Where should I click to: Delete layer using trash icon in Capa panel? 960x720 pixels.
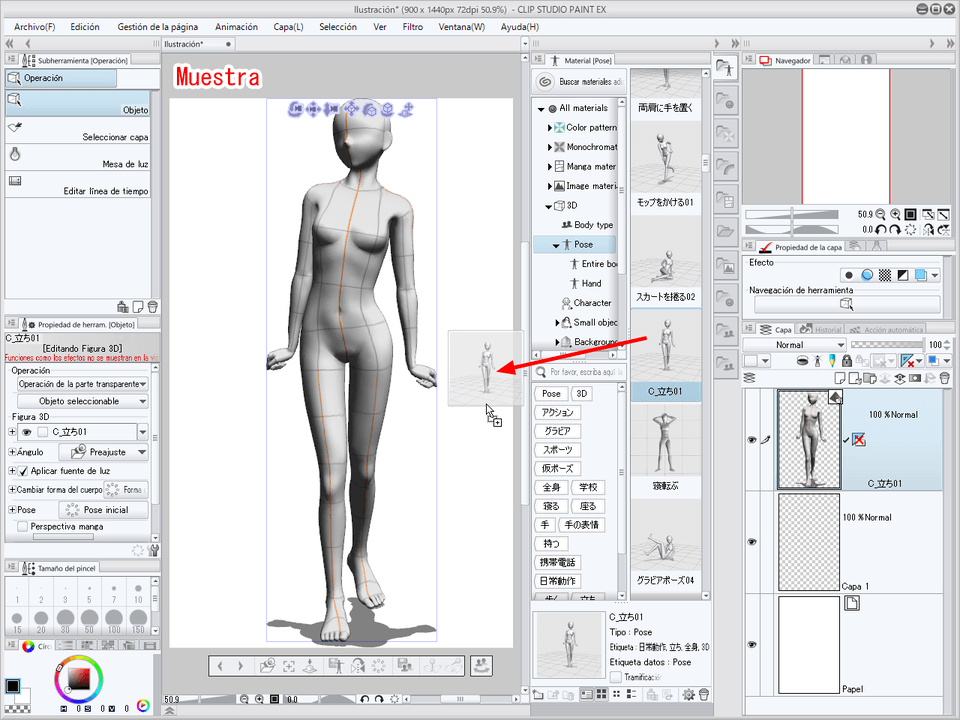pos(944,378)
